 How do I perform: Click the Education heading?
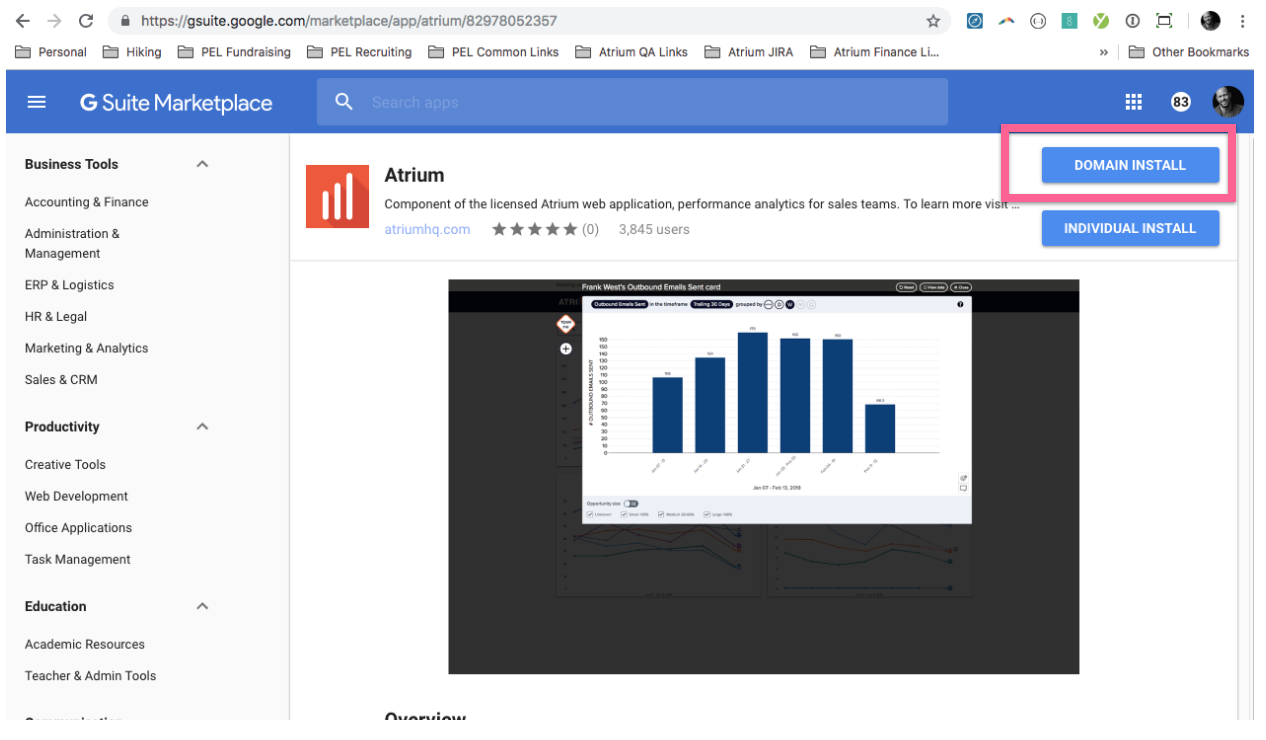tap(56, 606)
